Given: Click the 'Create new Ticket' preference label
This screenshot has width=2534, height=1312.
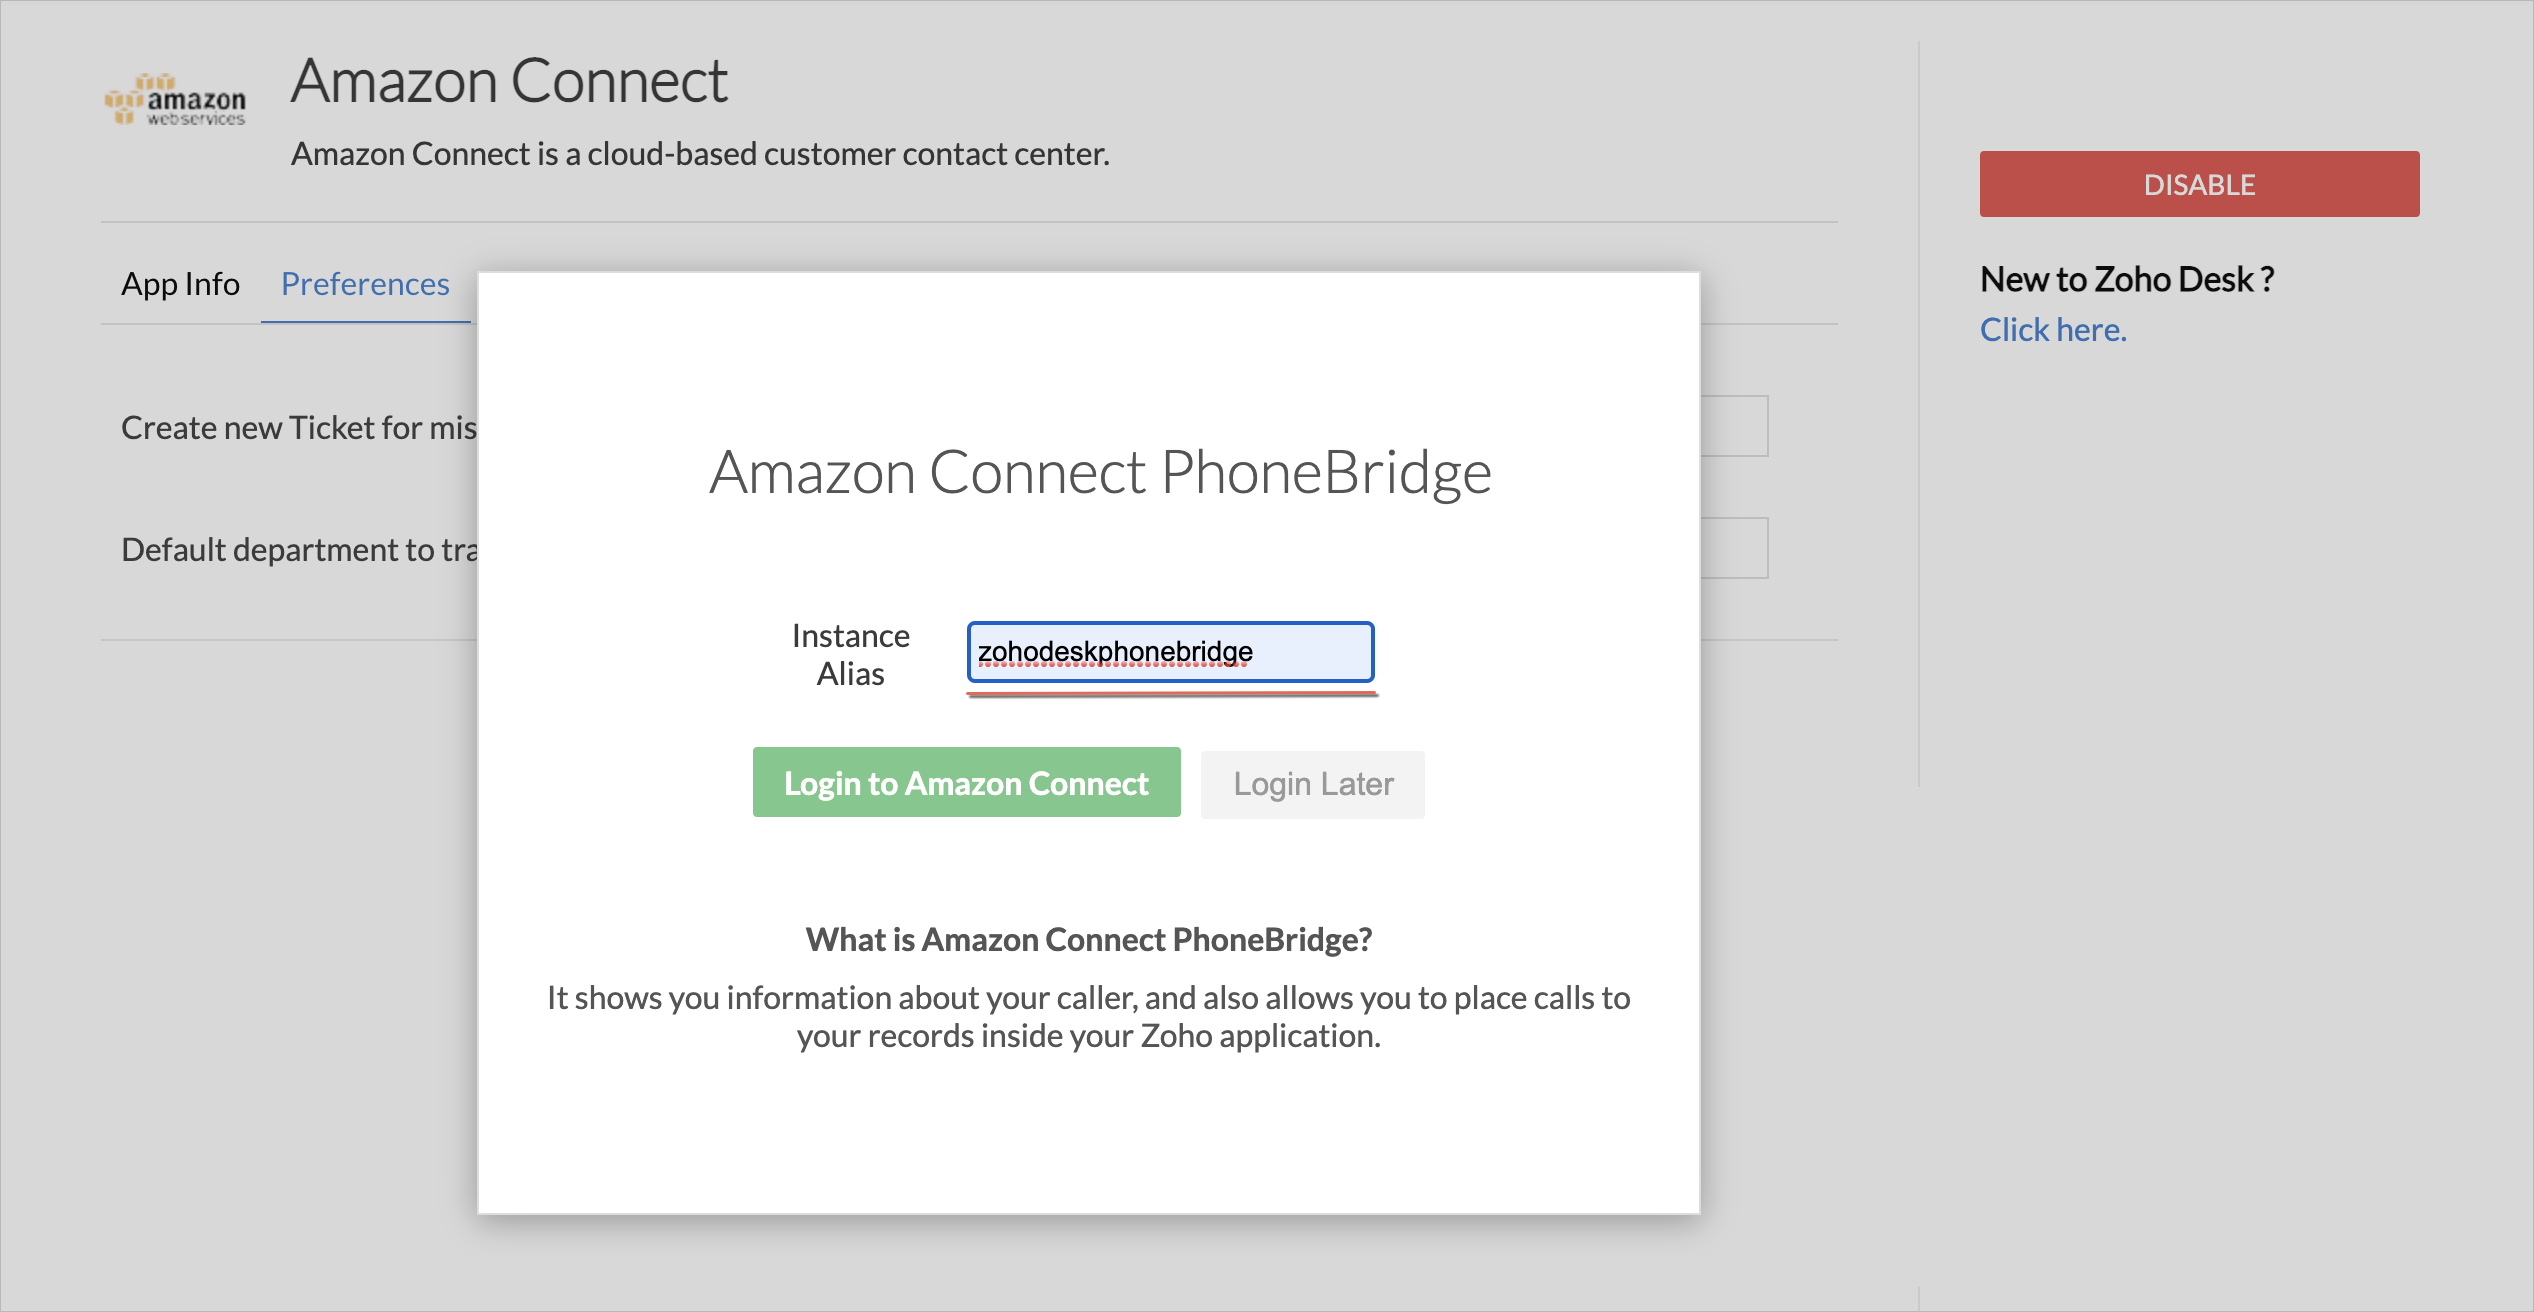Looking at the screenshot, I should (298, 428).
